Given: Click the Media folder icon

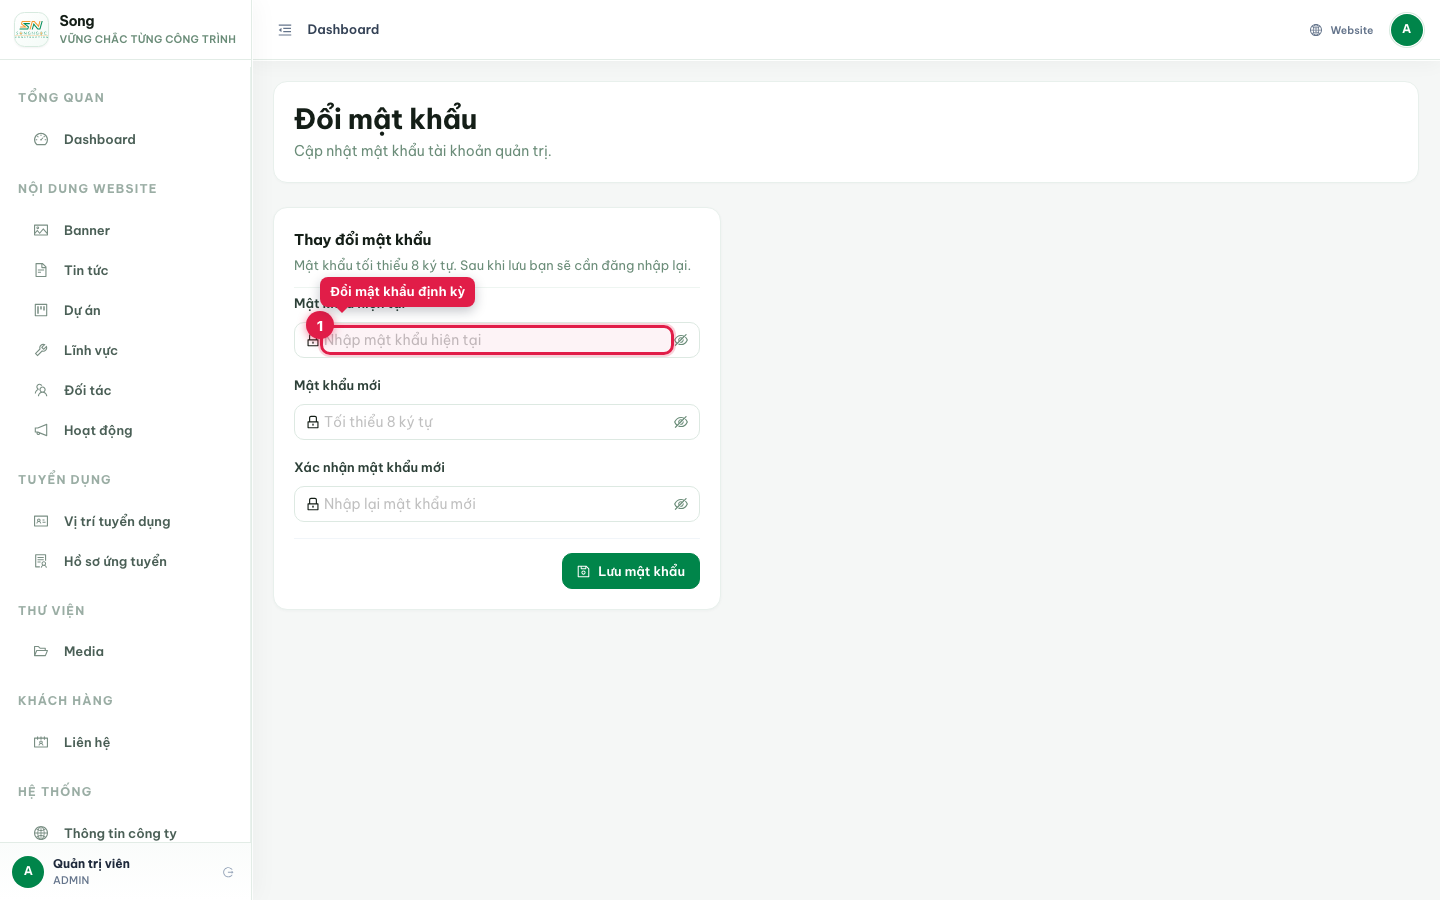Looking at the screenshot, I should tap(41, 651).
